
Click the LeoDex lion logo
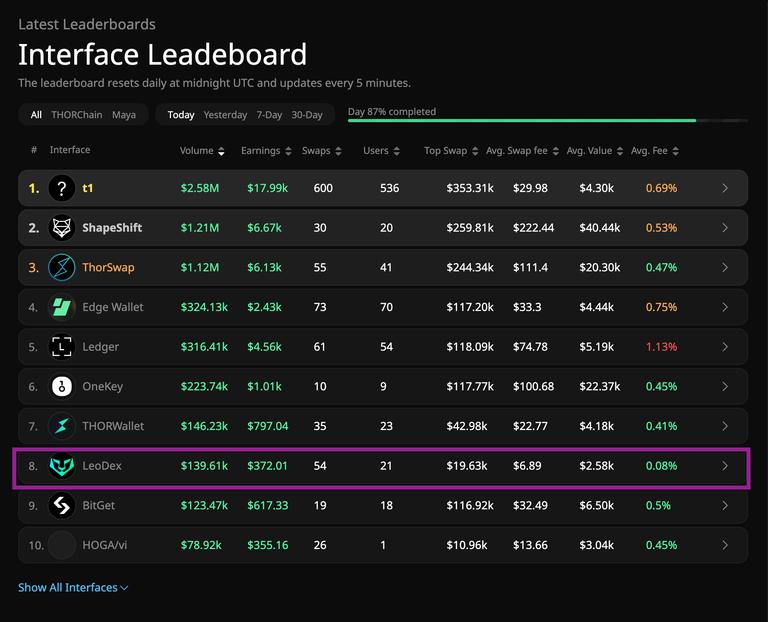62,466
